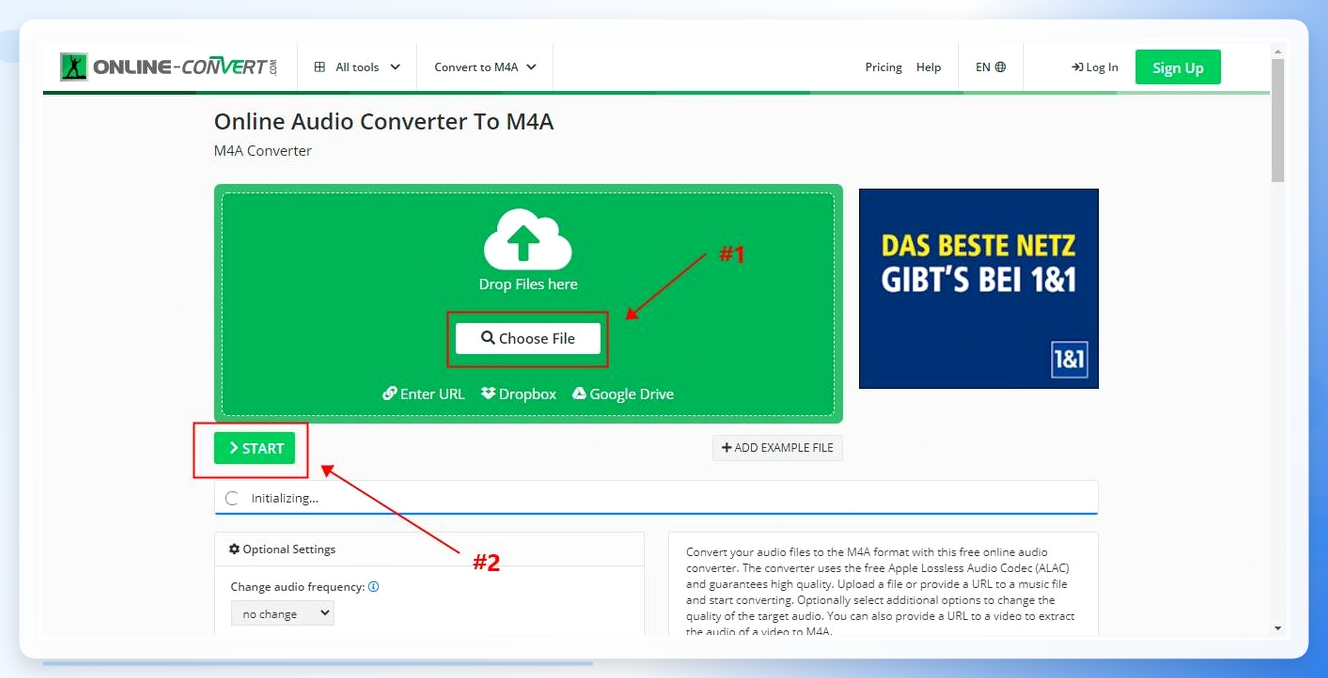Click the audio frequency info icon
1328x678 pixels.
[x=374, y=587]
